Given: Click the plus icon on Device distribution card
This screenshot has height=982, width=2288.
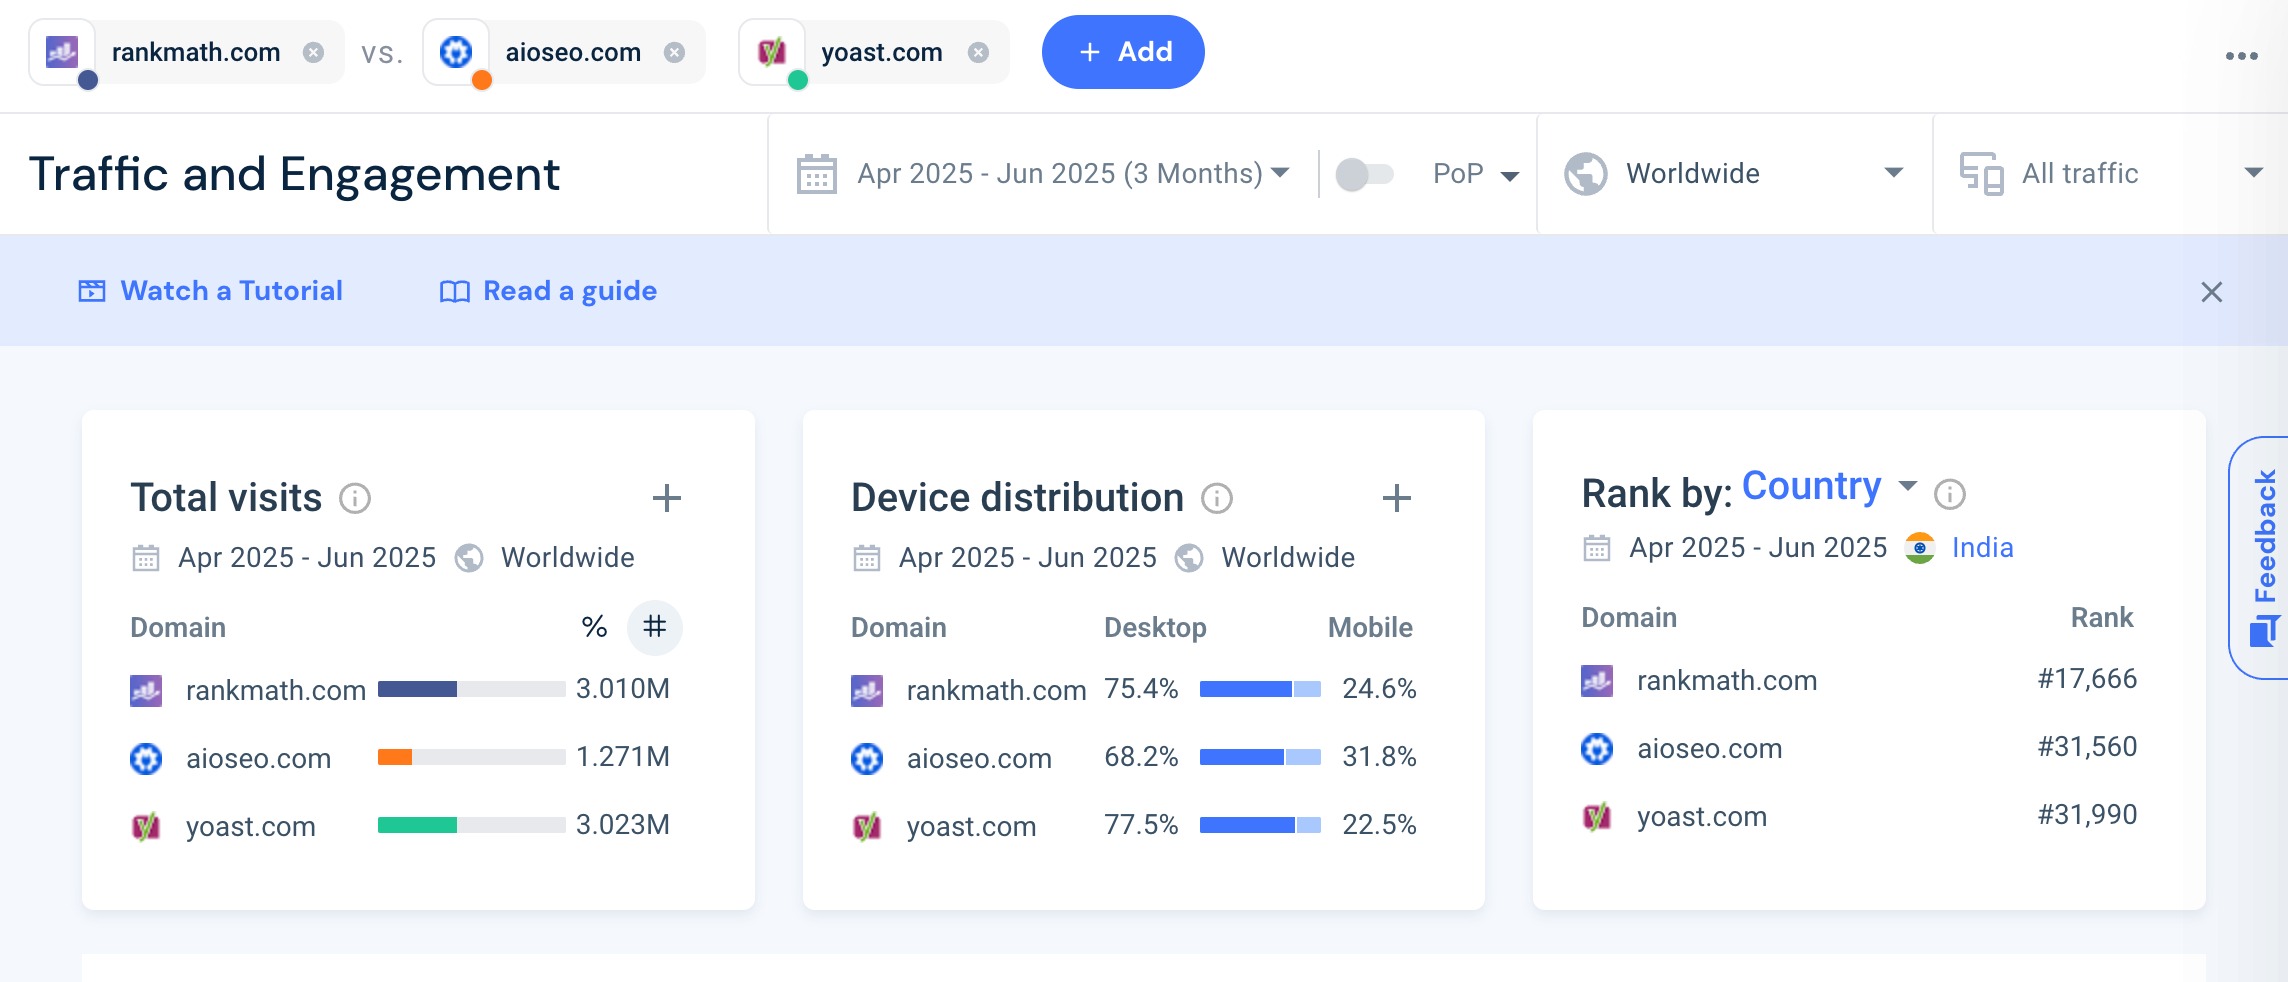Looking at the screenshot, I should point(1397,498).
